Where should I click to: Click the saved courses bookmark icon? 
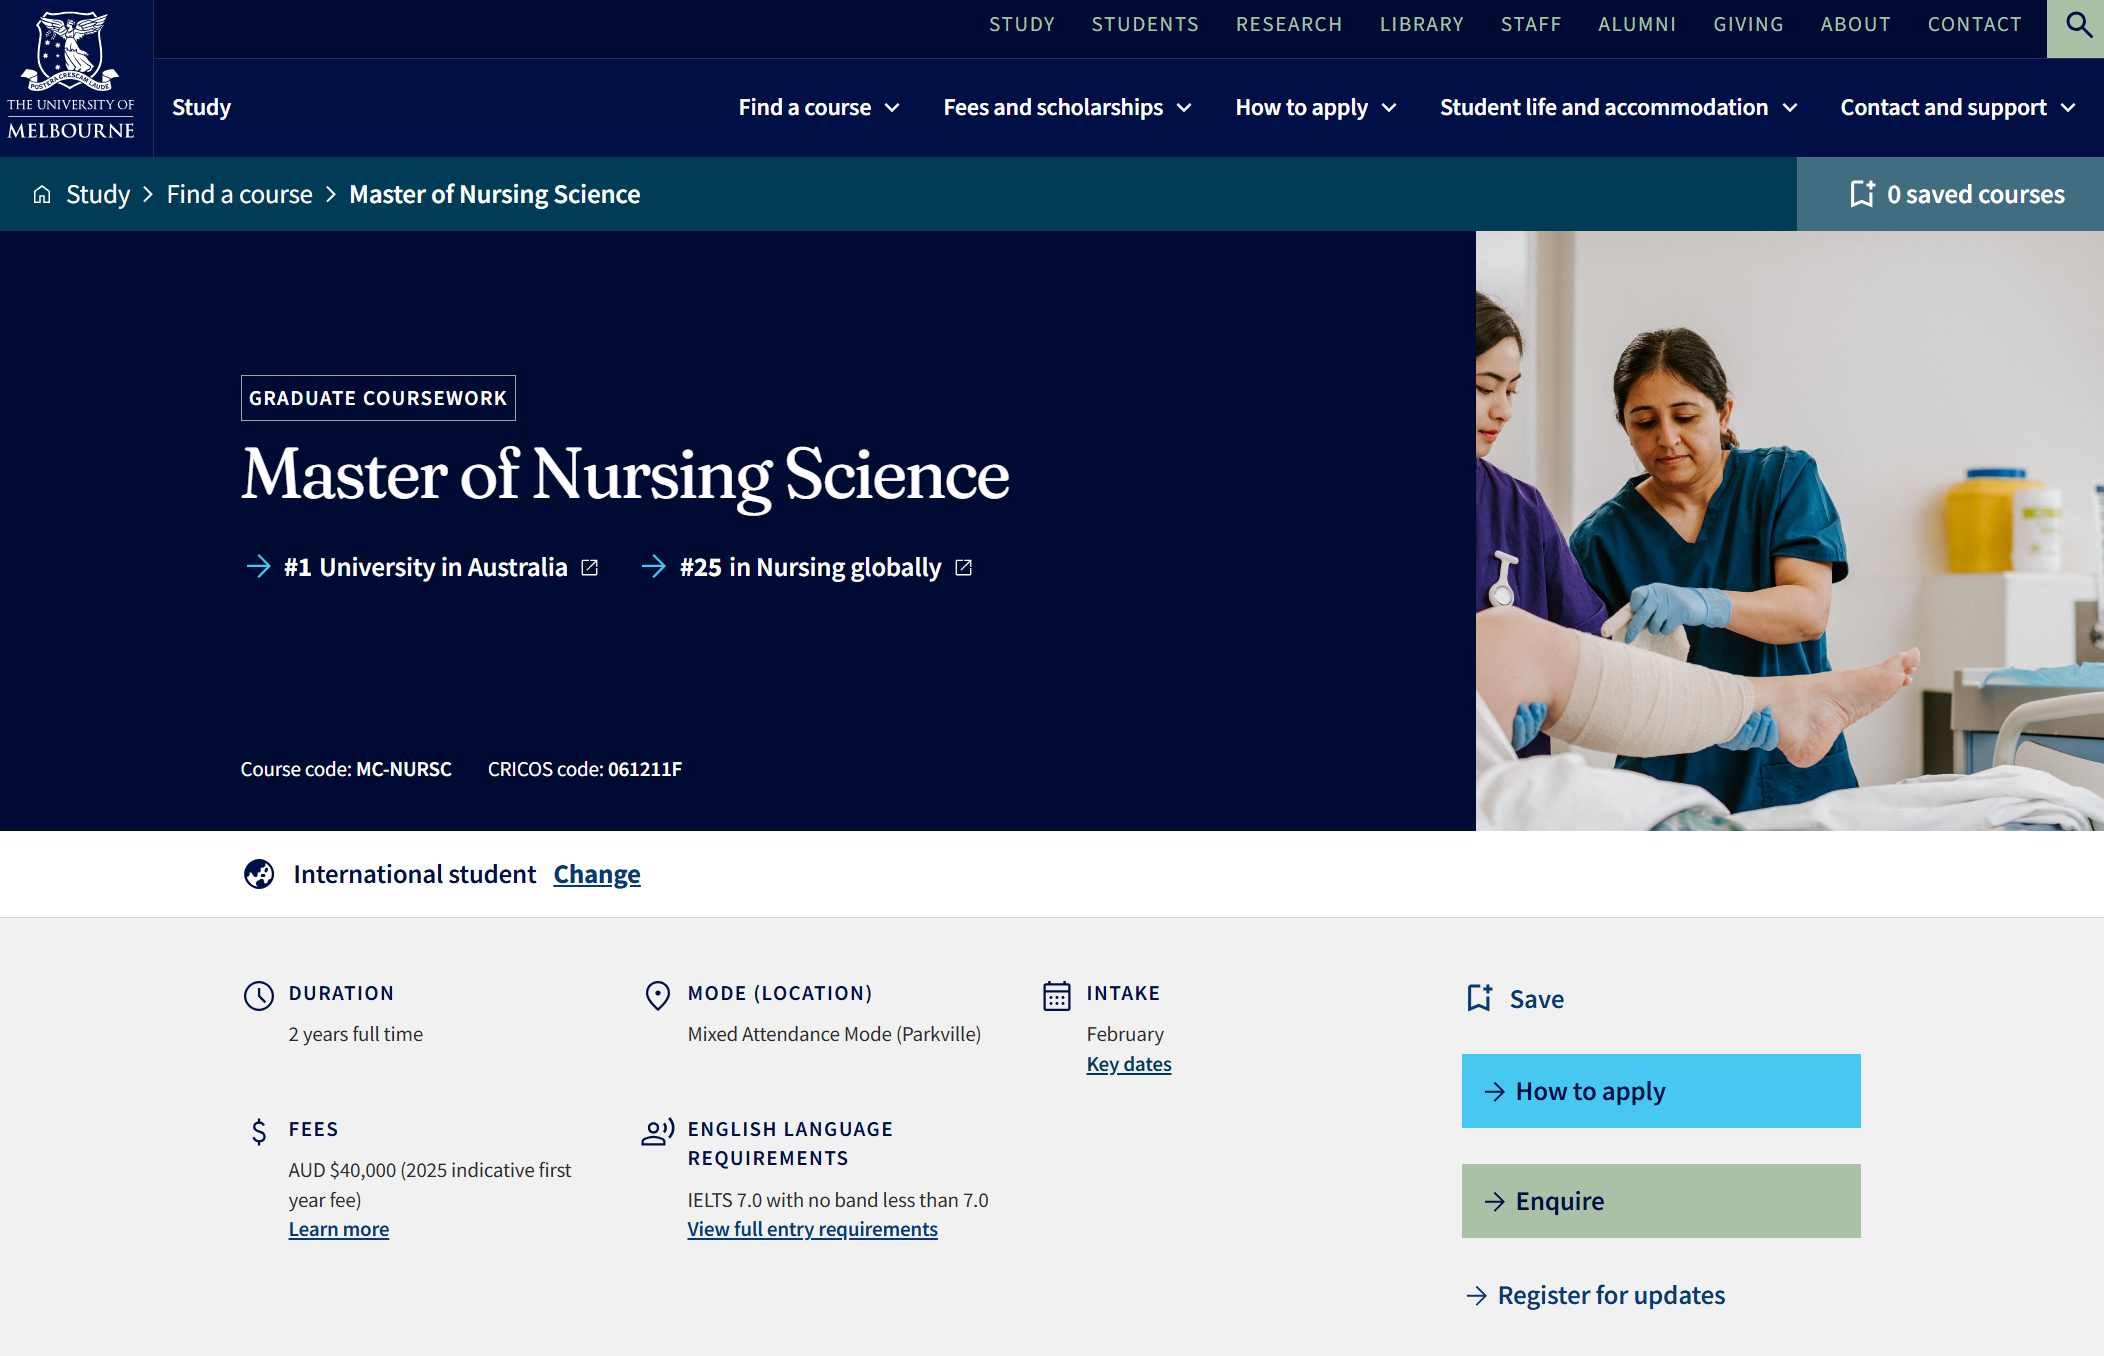tap(1862, 194)
